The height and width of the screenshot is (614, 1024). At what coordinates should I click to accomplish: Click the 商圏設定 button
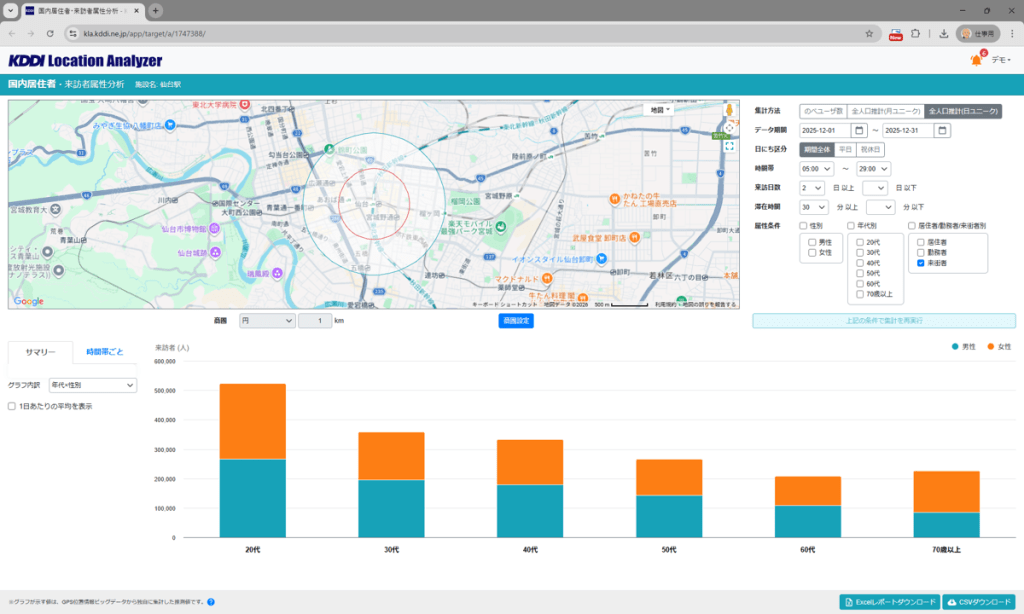(515, 321)
